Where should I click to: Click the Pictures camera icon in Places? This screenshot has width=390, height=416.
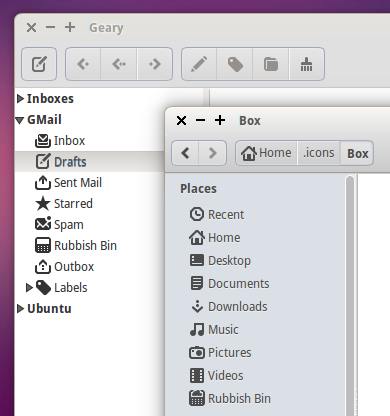click(x=197, y=352)
